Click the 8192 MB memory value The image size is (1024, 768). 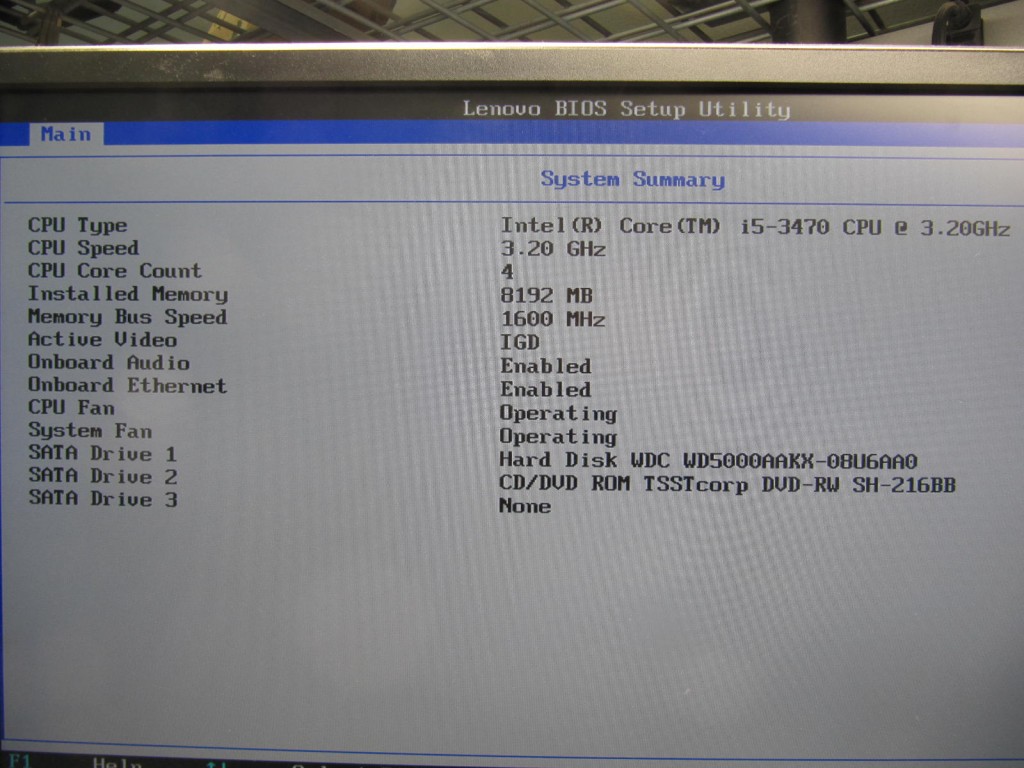pos(547,295)
